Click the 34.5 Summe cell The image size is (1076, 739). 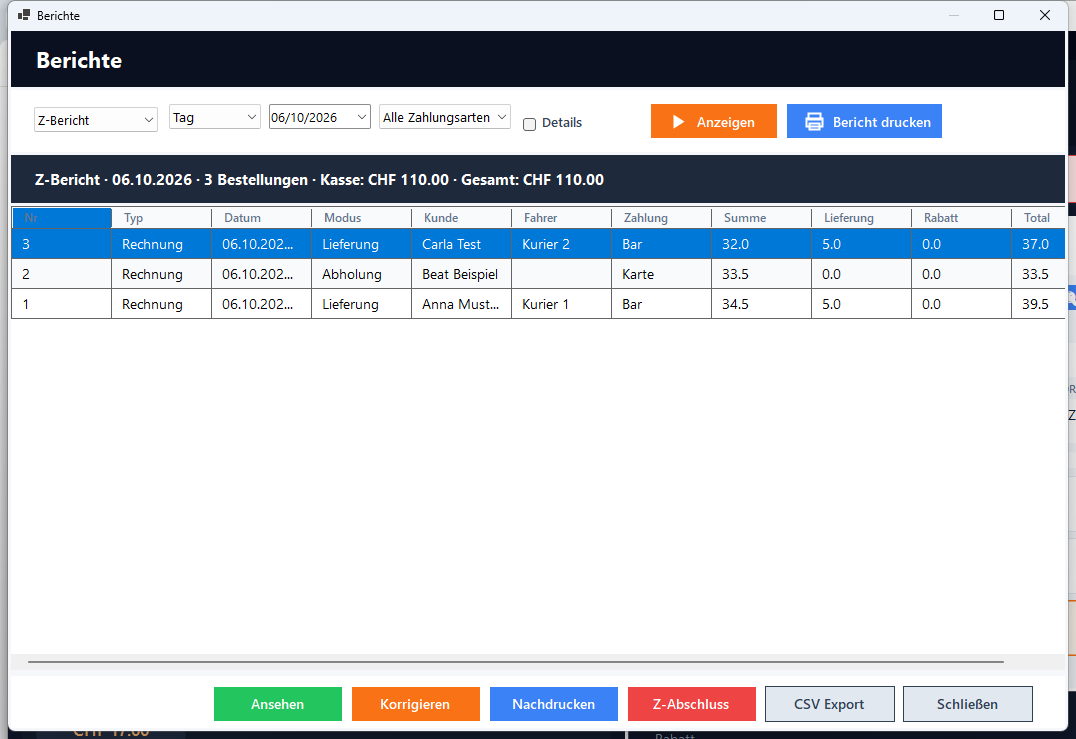[x=762, y=304]
